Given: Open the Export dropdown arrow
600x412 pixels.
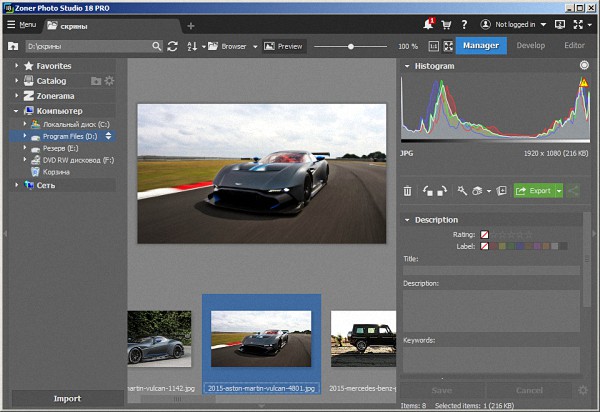Looking at the screenshot, I should [559, 191].
